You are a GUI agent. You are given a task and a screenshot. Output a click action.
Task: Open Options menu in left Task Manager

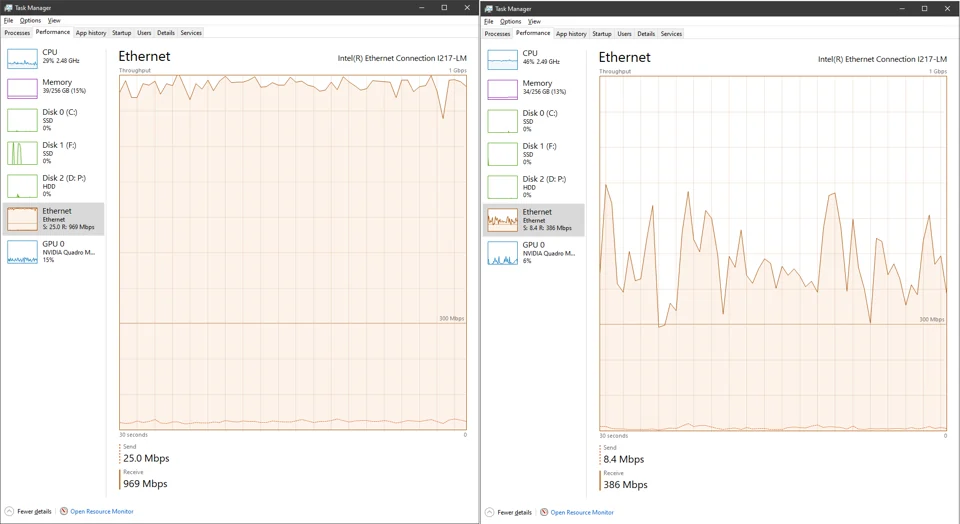pyautogui.click(x=30, y=20)
